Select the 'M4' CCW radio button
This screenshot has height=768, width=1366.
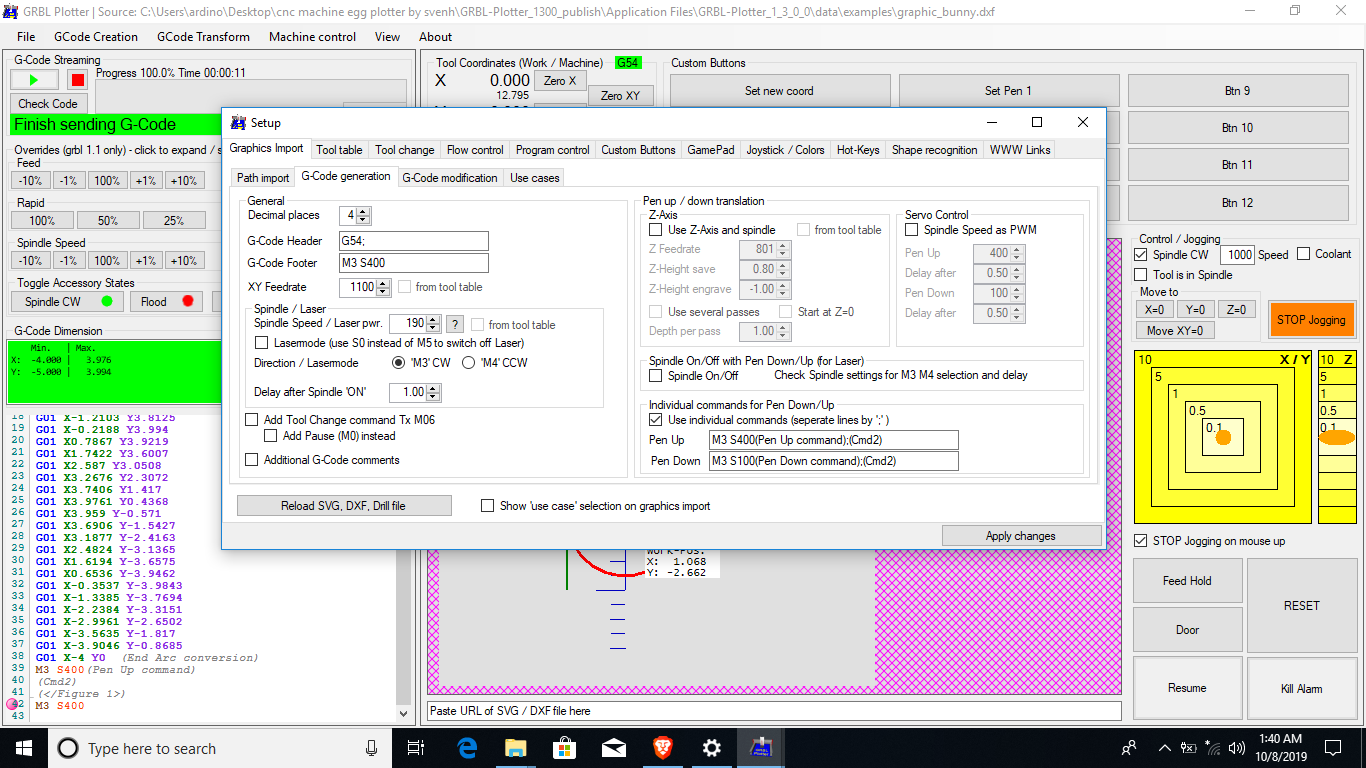(468, 363)
